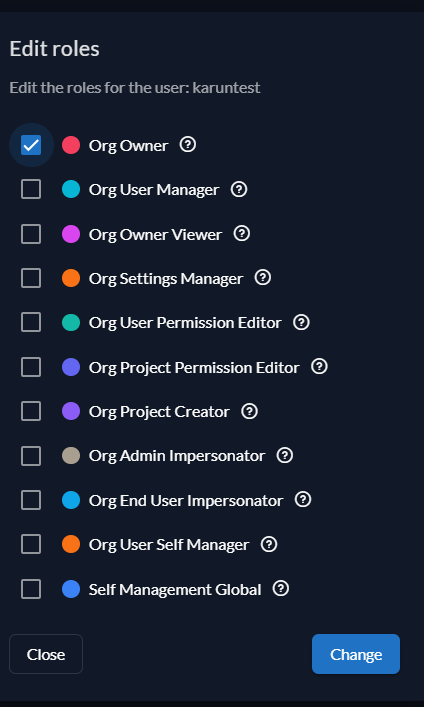Uncheck the Org Owner checkbox
The width and height of the screenshot is (424, 707).
pos(31,145)
